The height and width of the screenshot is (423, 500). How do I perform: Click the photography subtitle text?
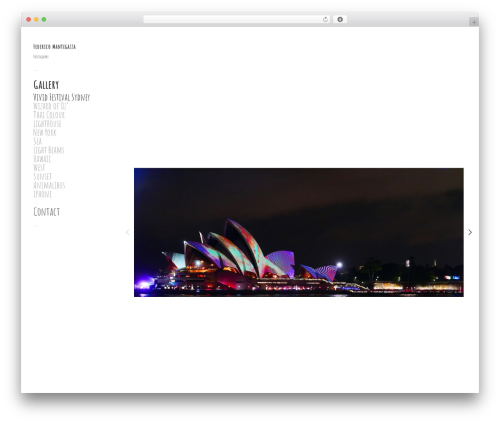pyautogui.click(x=41, y=57)
